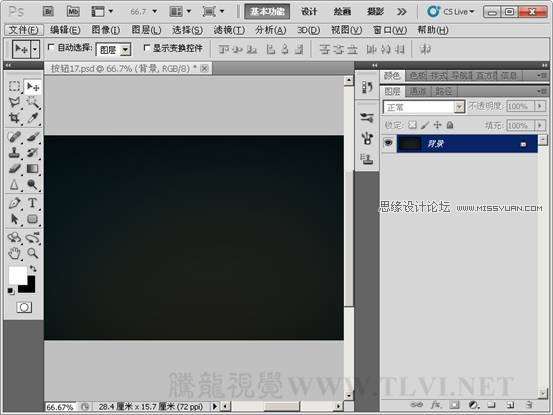Open the 滤镜(T) menu
This screenshot has width=553, height=415.
pos(229,30)
